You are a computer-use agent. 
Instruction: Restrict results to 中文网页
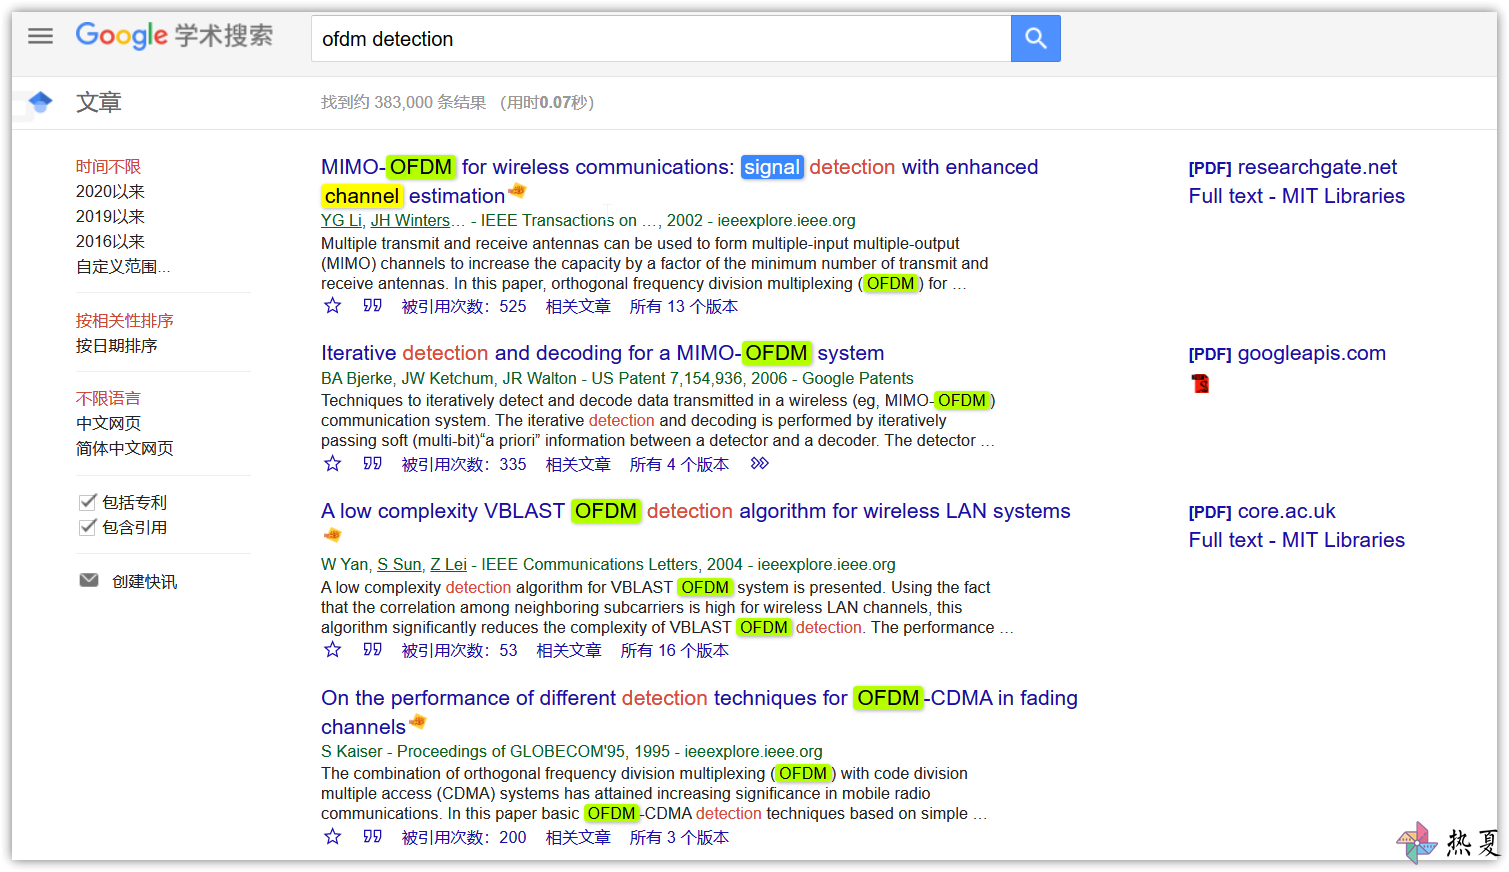tap(108, 423)
